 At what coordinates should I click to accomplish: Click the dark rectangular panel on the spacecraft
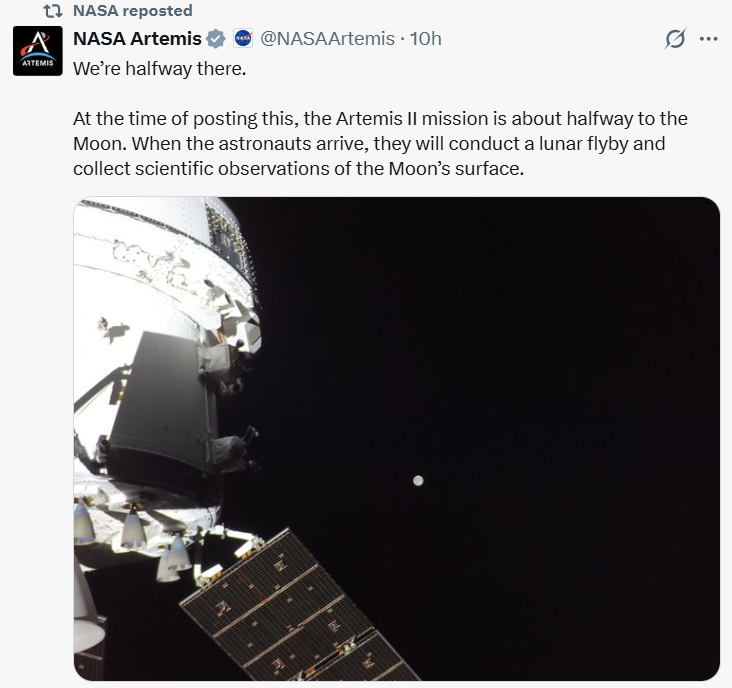point(158,400)
